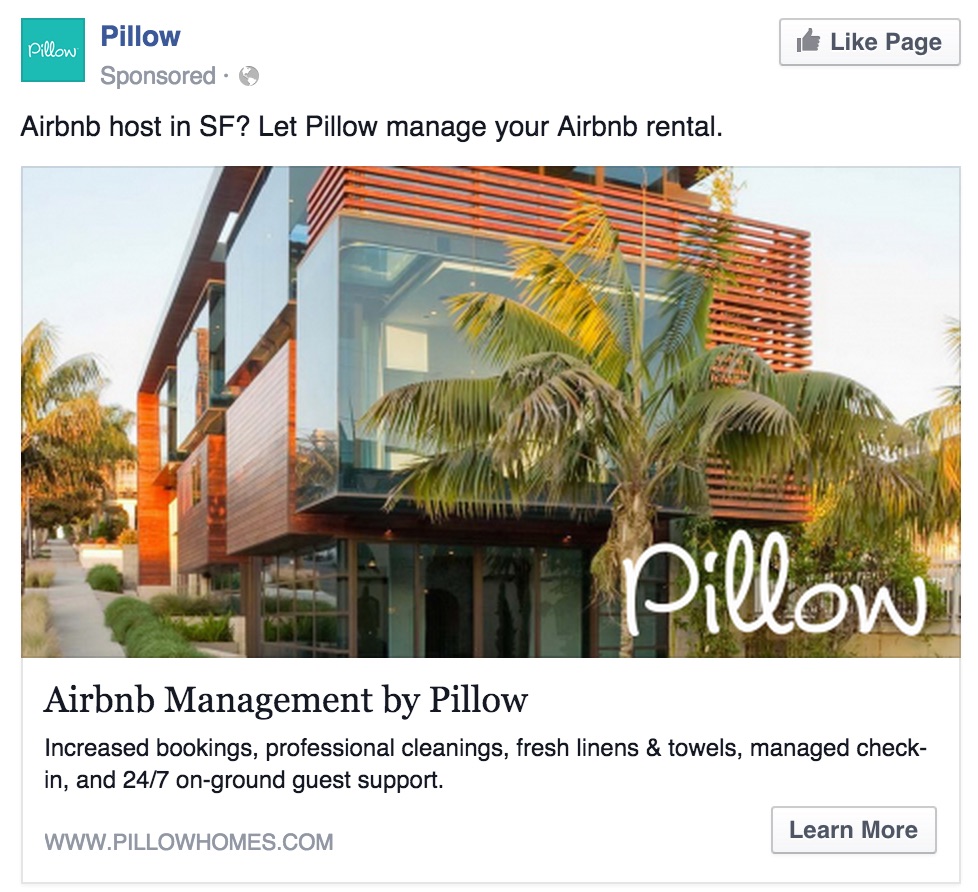The height and width of the screenshot is (892, 978).
Task: Click the public globe audience icon
Action: click(249, 76)
